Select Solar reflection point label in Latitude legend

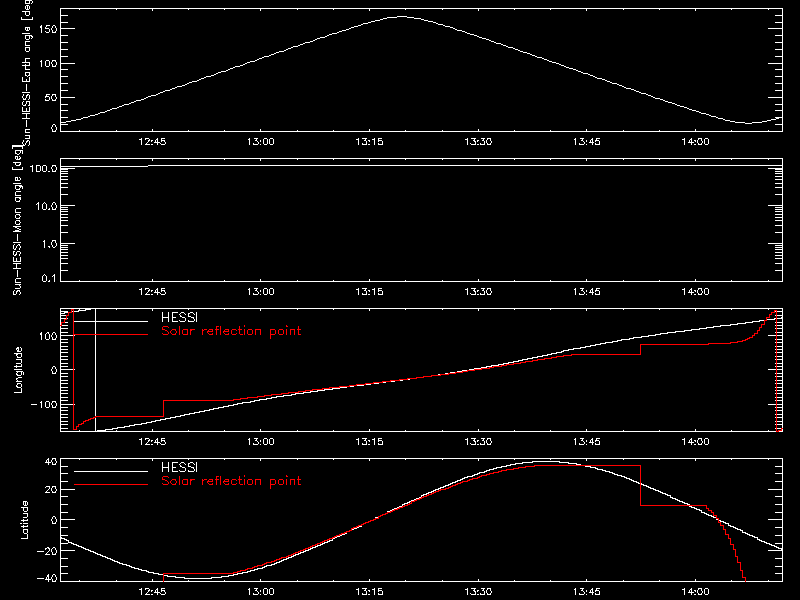point(231,481)
